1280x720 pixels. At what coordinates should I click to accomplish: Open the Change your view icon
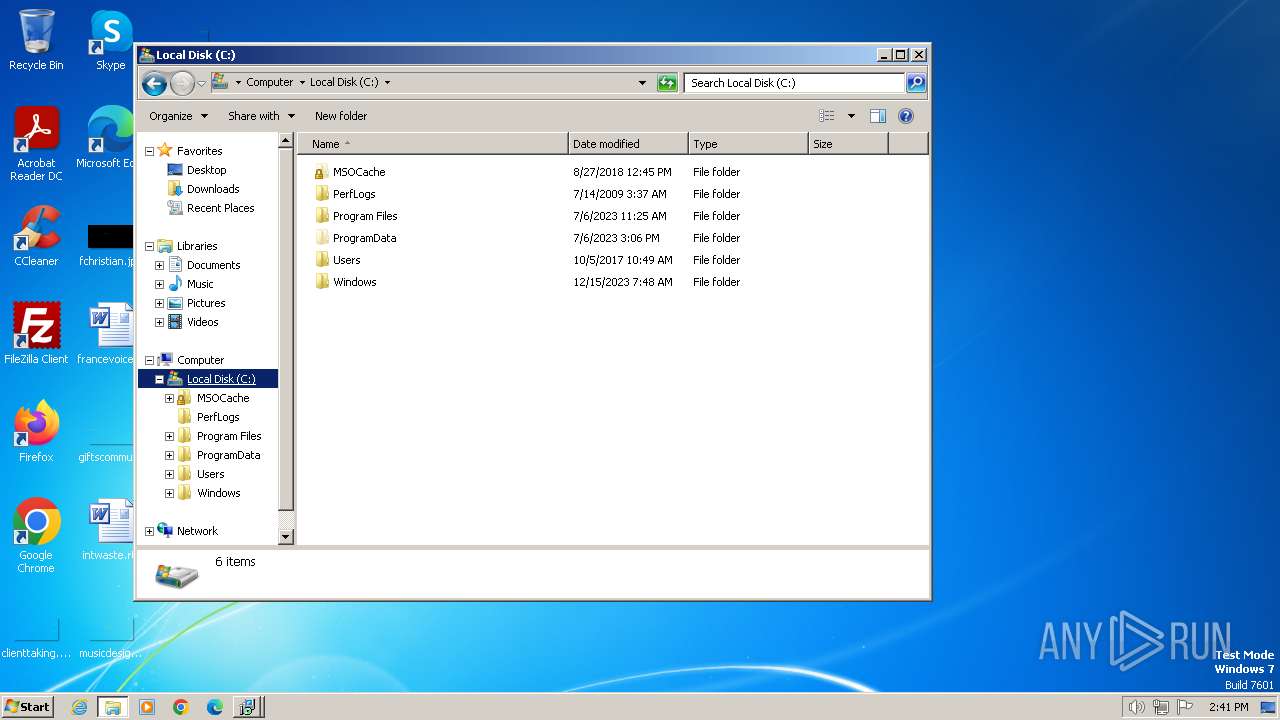[x=826, y=116]
